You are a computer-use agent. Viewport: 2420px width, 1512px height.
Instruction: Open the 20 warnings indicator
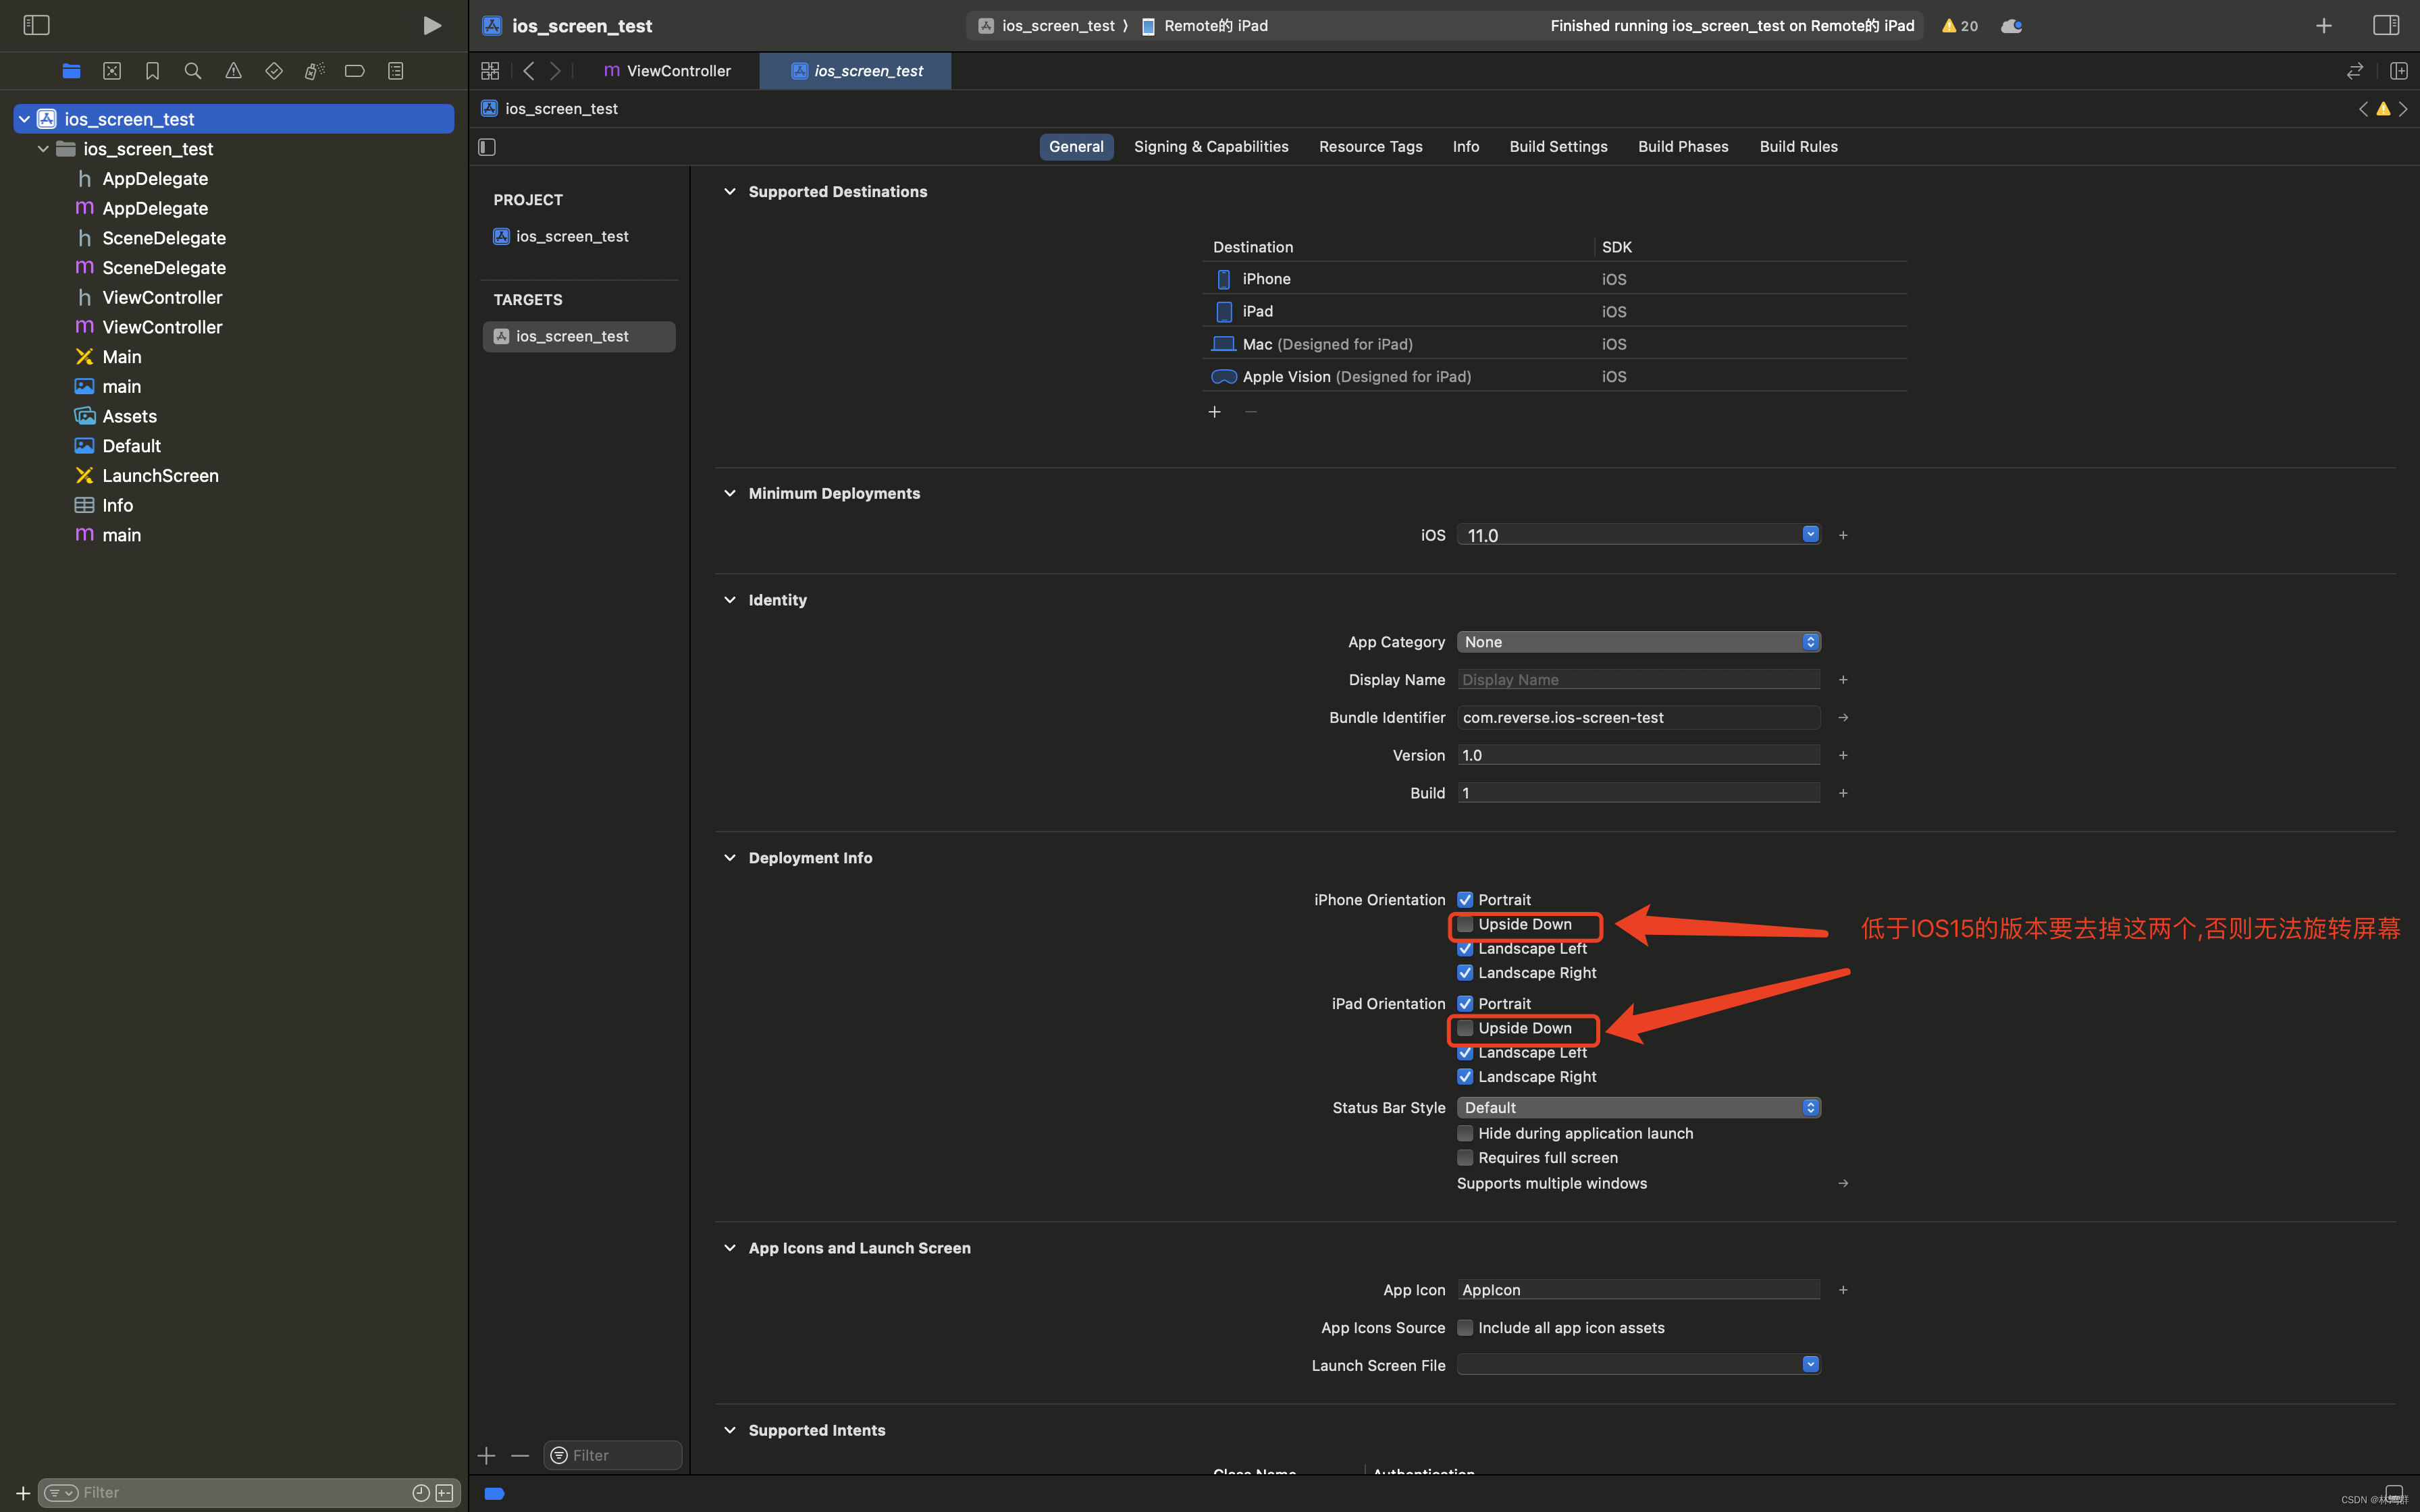coord(1960,26)
